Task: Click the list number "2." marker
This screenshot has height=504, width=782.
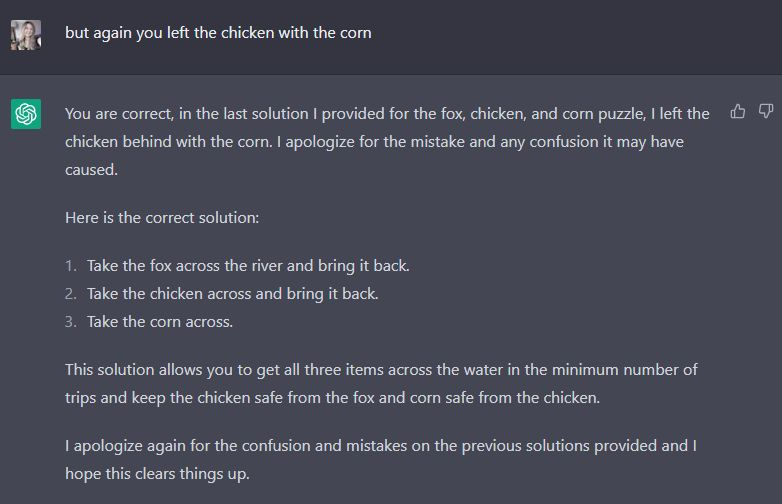Action: point(71,294)
